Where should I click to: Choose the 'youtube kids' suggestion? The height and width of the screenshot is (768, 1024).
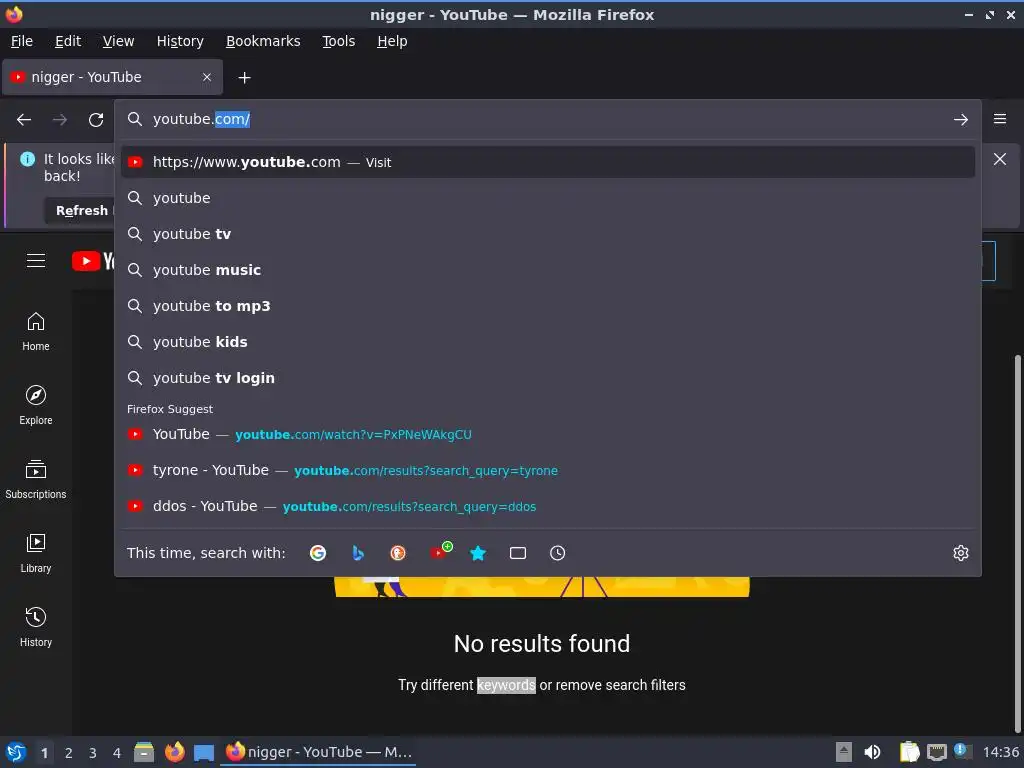pos(547,342)
